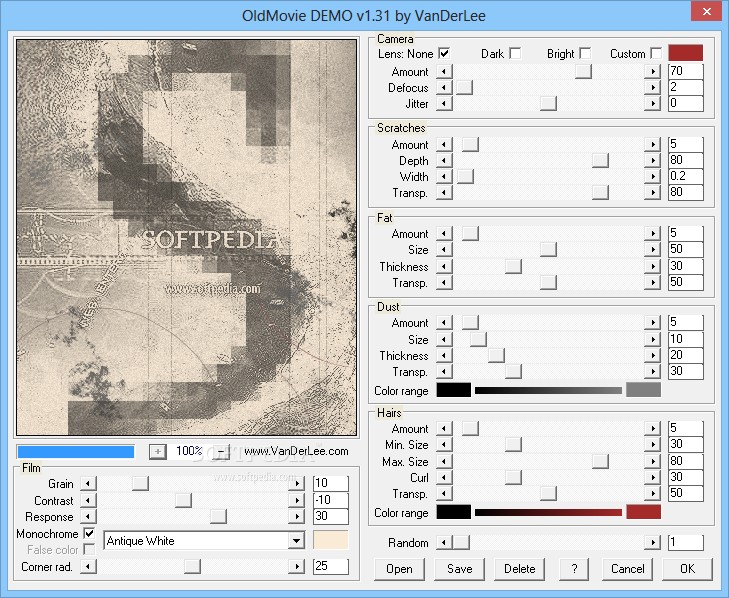Enable the Dark lens checkbox
Viewport: 729px width, 598px height.
515,53
